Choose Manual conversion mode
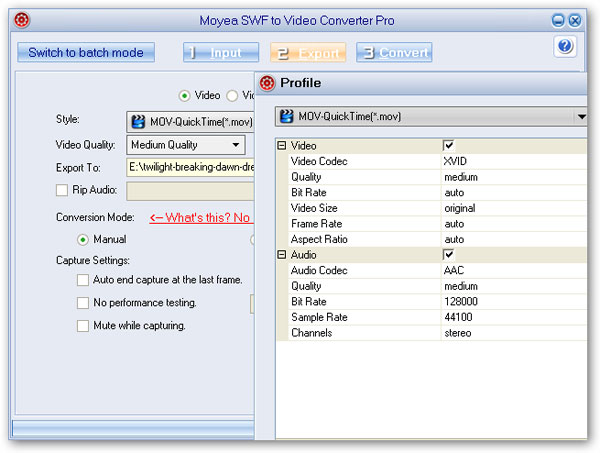 (x=83, y=240)
